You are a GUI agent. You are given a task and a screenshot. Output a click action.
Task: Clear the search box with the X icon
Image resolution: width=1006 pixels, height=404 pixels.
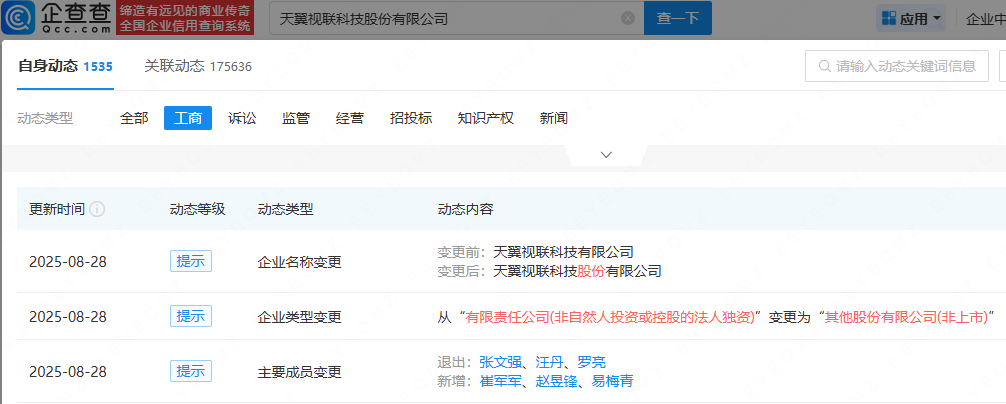pyautogui.click(x=627, y=18)
